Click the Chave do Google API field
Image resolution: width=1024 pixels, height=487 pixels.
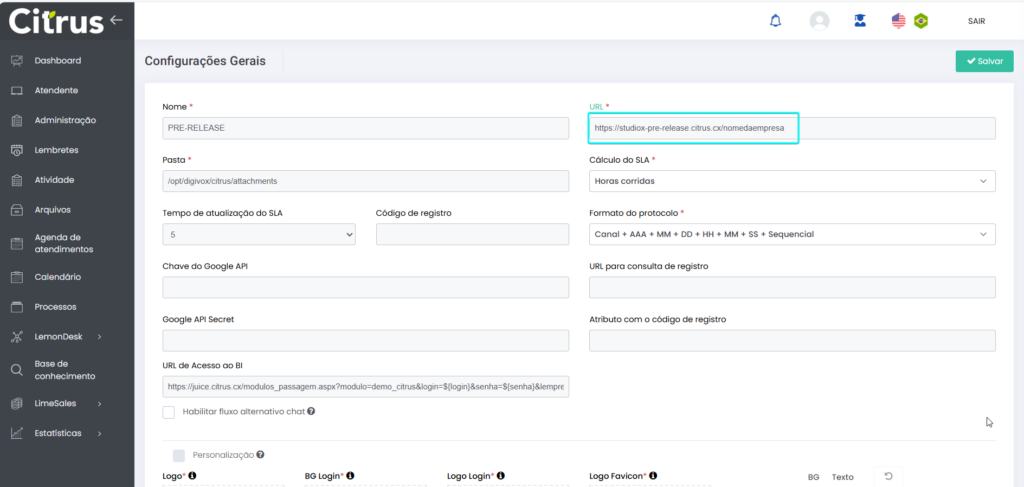click(365, 288)
